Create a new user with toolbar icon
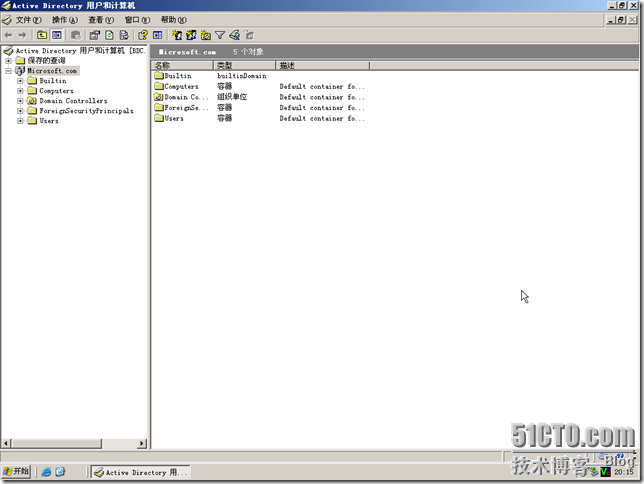This screenshot has width=644, height=484. tap(177, 35)
